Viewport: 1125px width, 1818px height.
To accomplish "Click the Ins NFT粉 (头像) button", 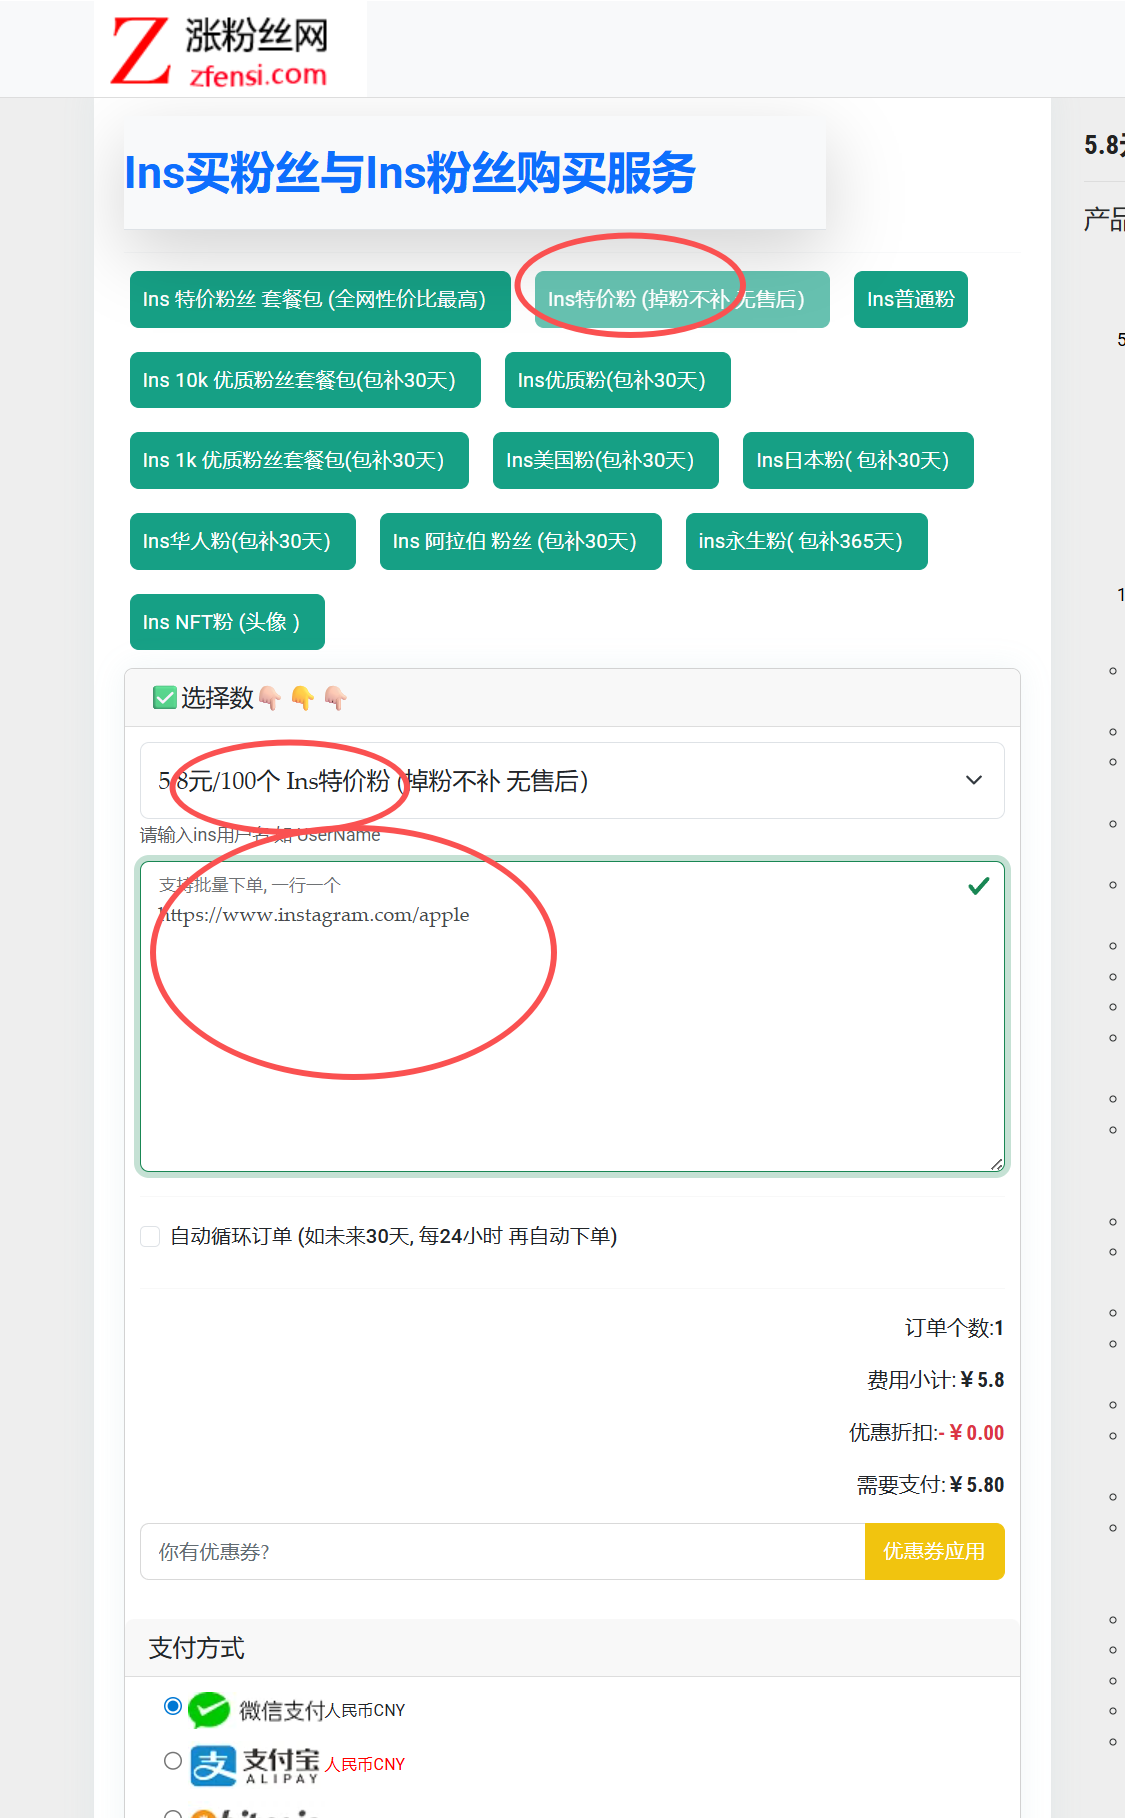I will [x=227, y=622].
